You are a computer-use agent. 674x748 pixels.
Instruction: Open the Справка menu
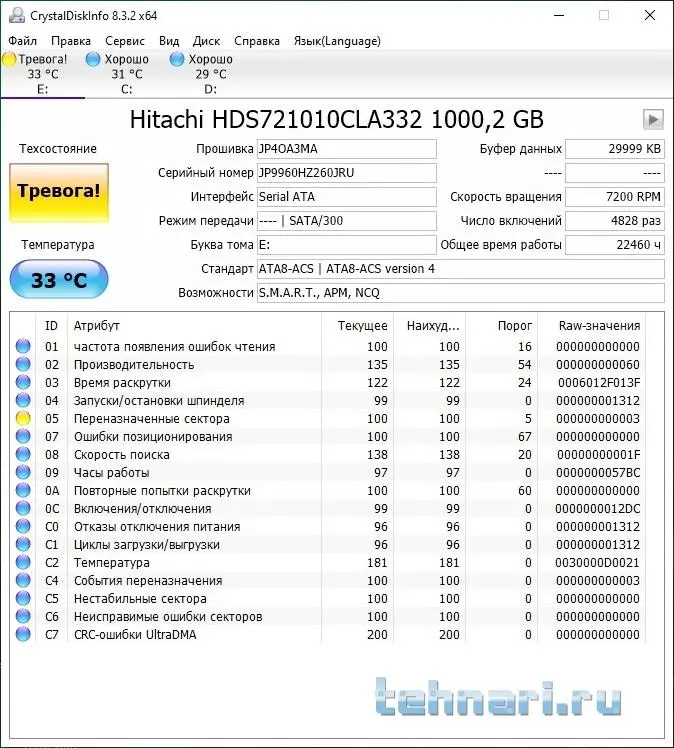(257, 41)
